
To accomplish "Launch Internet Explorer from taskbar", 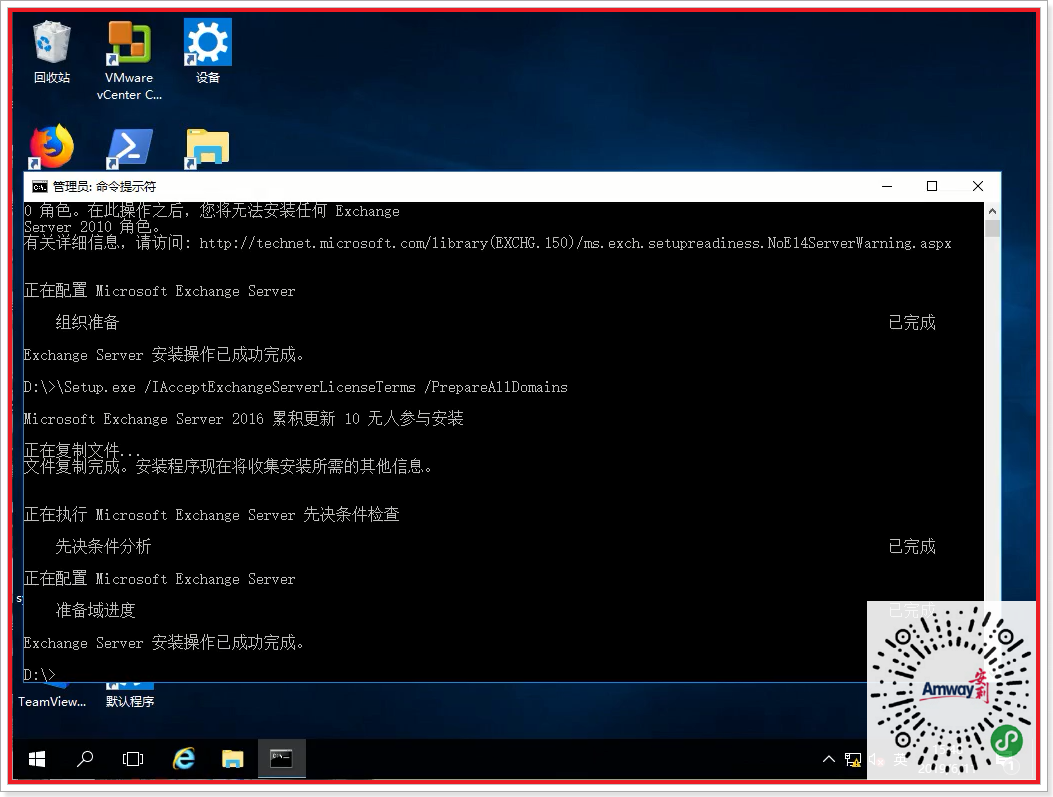I will point(183,759).
